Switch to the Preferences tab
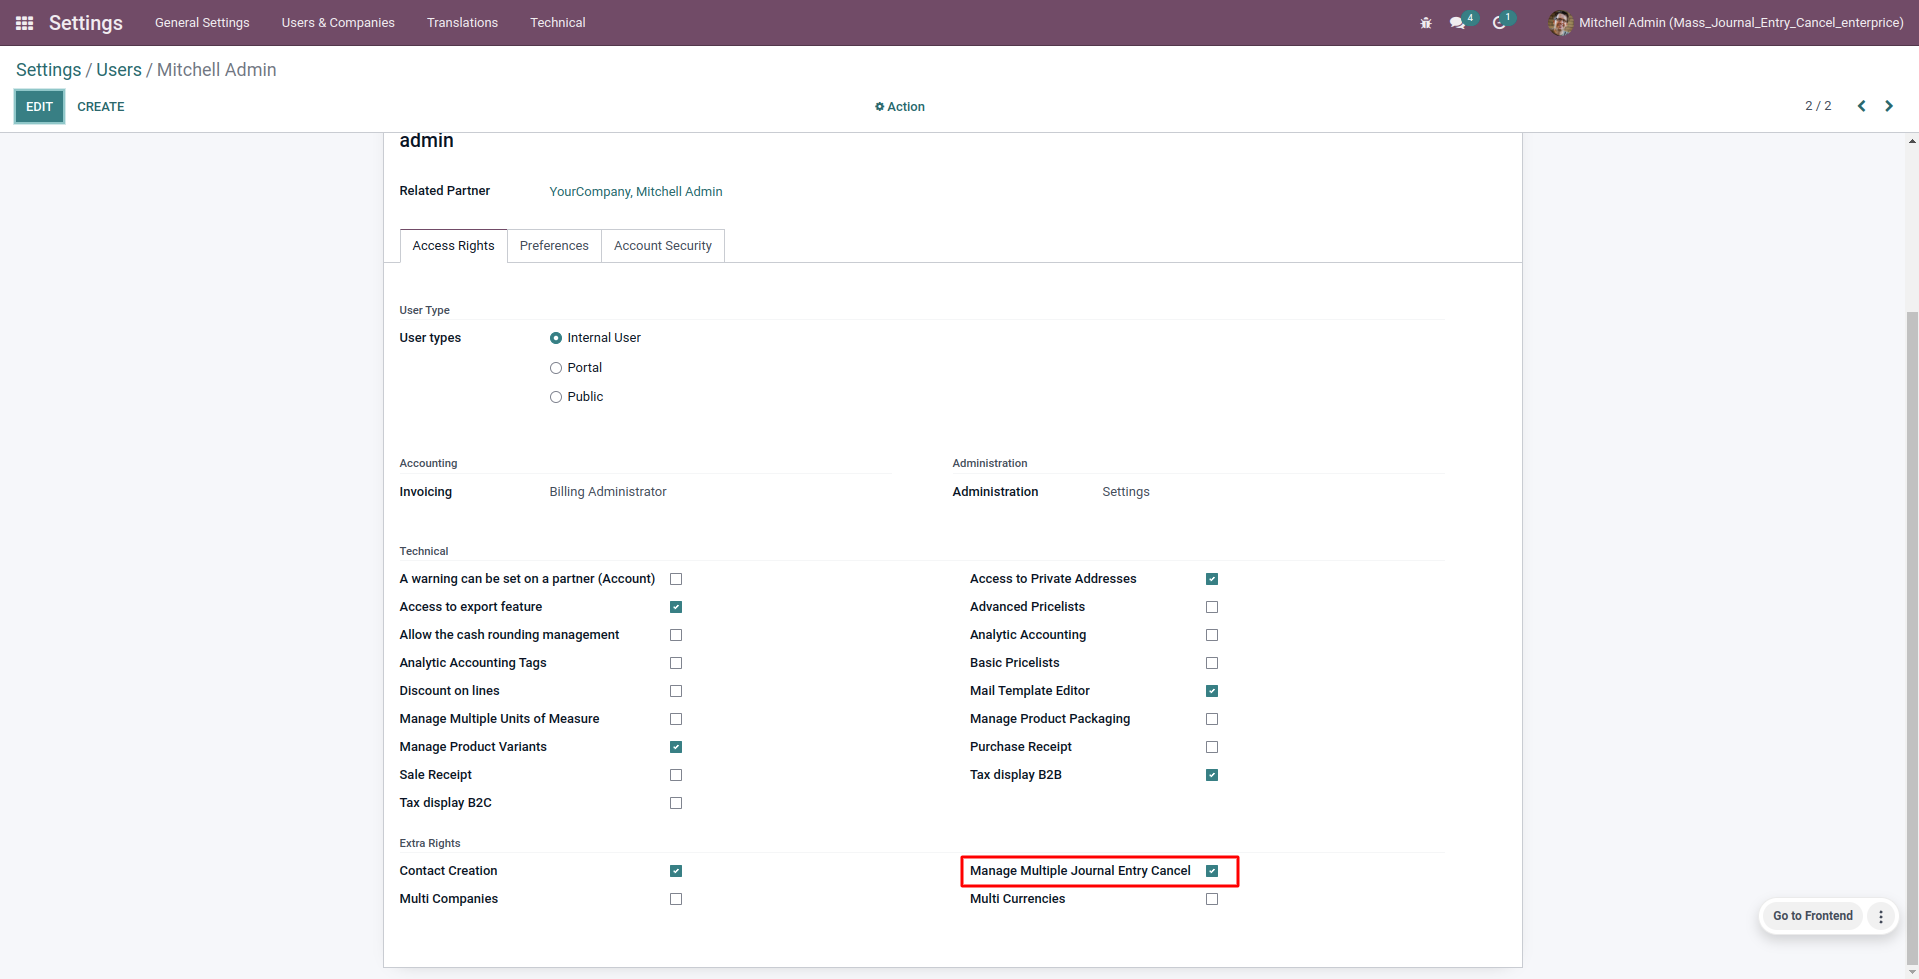1919x979 pixels. 554,246
